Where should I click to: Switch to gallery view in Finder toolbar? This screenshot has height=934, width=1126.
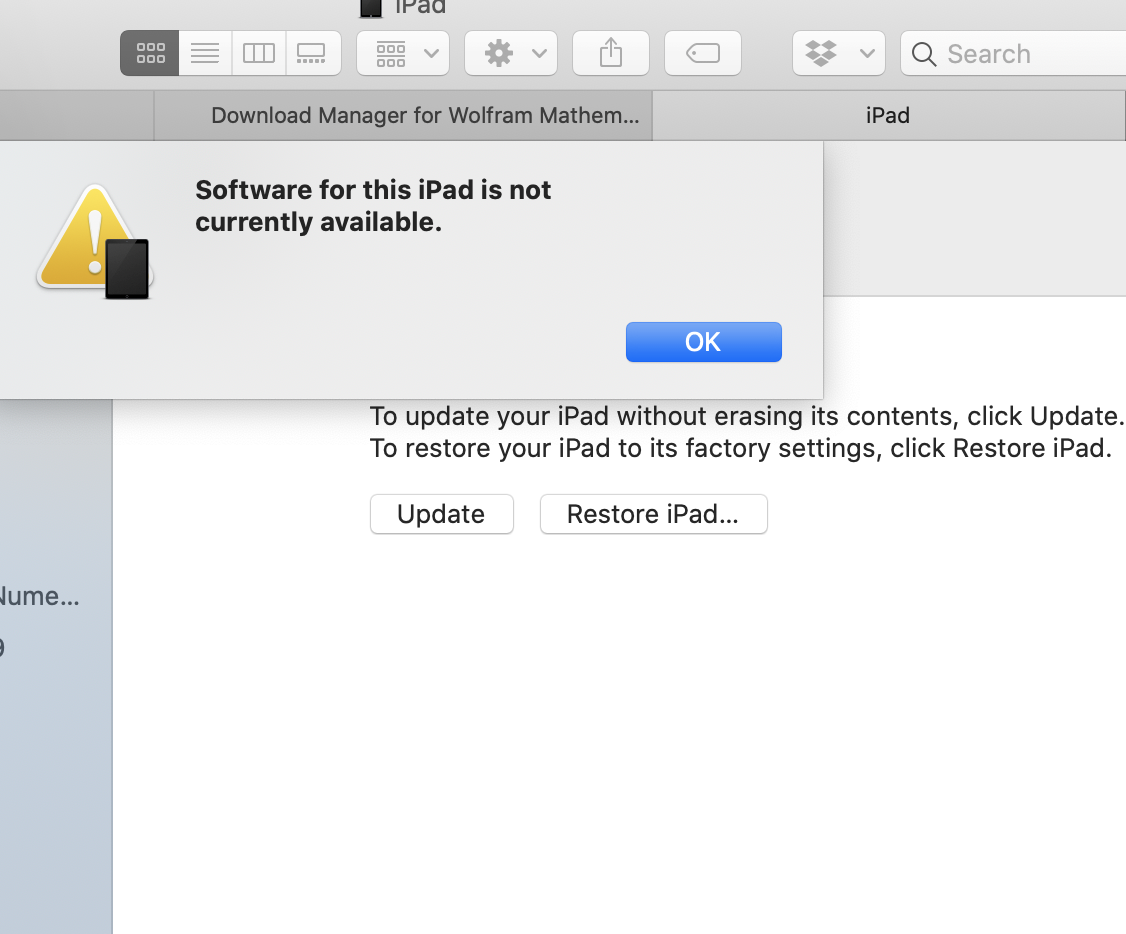coord(312,53)
